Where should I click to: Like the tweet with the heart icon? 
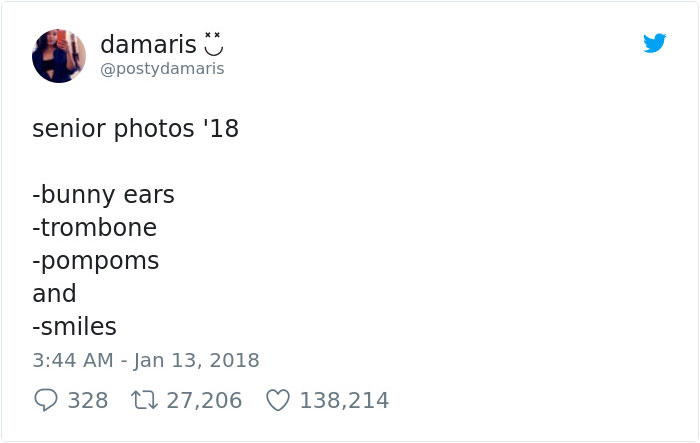tap(278, 400)
